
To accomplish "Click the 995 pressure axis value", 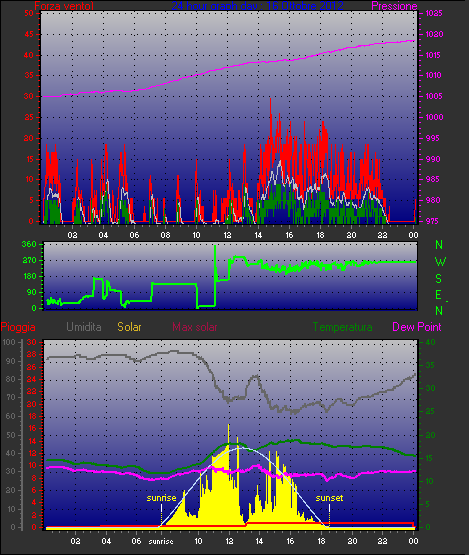I will [433, 138].
